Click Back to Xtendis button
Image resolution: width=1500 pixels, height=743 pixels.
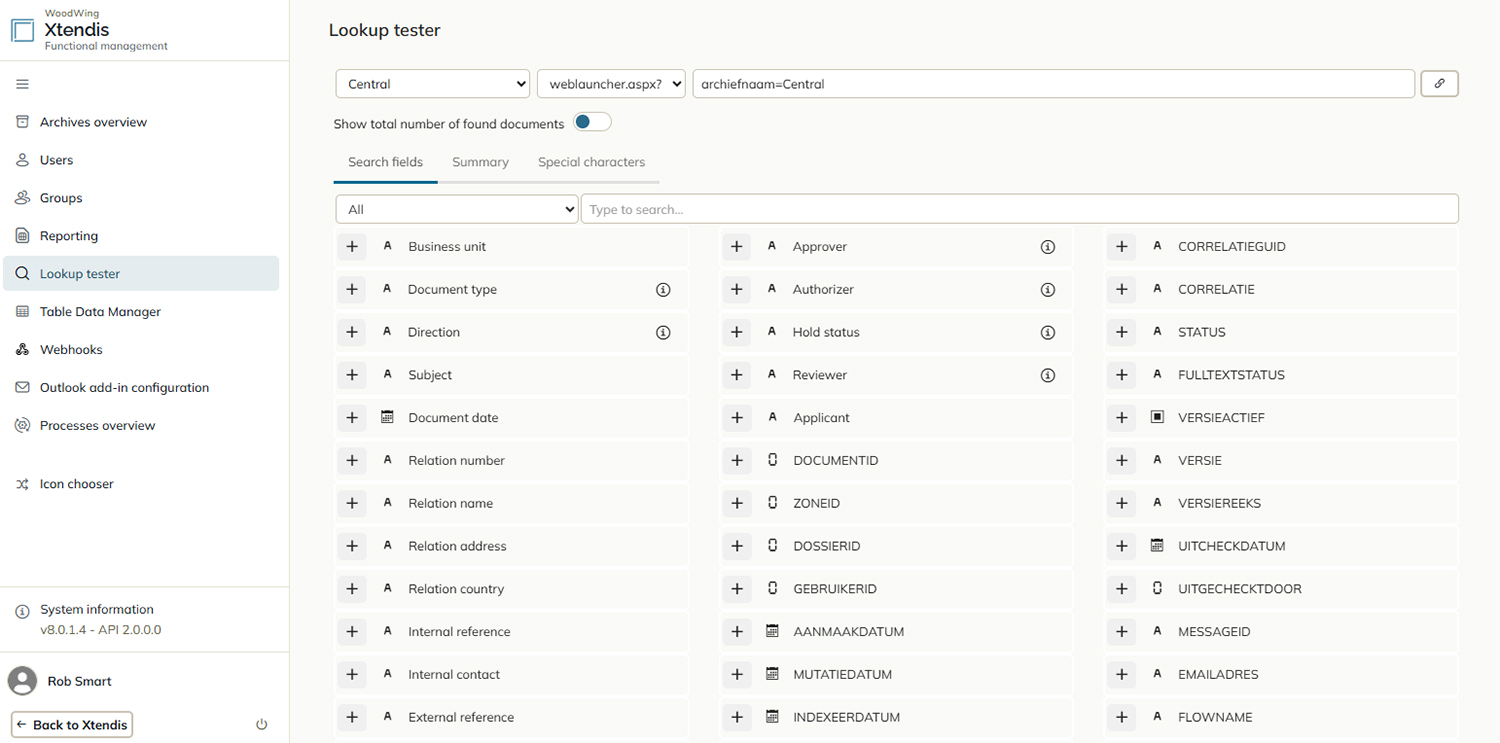click(x=72, y=725)
